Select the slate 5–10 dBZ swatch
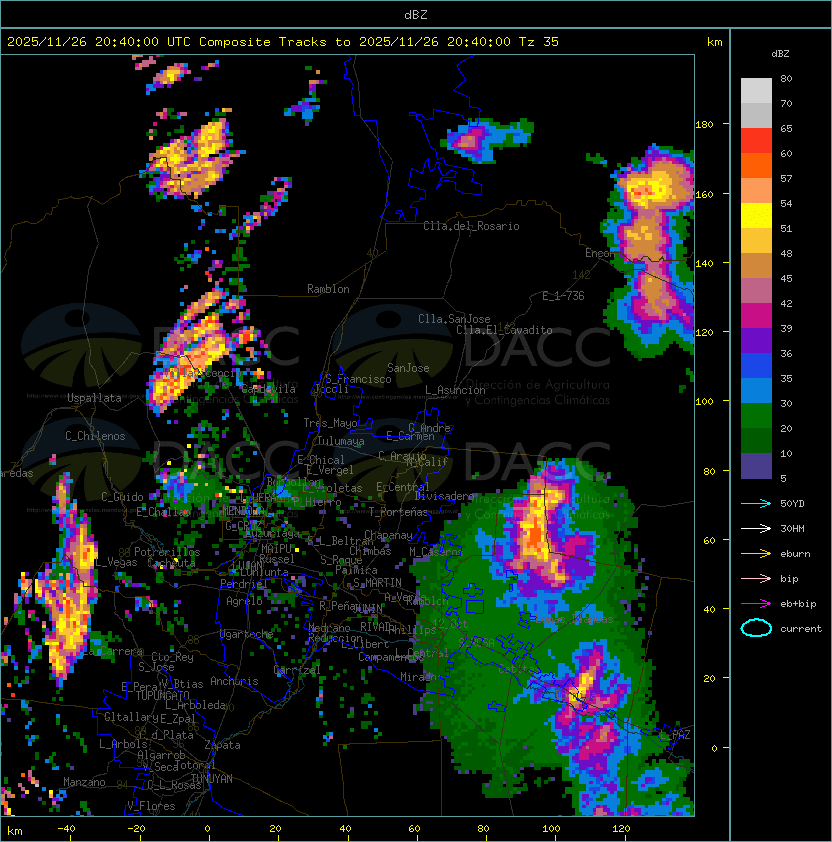Screen dimensions: 832x842 point(756,466)
